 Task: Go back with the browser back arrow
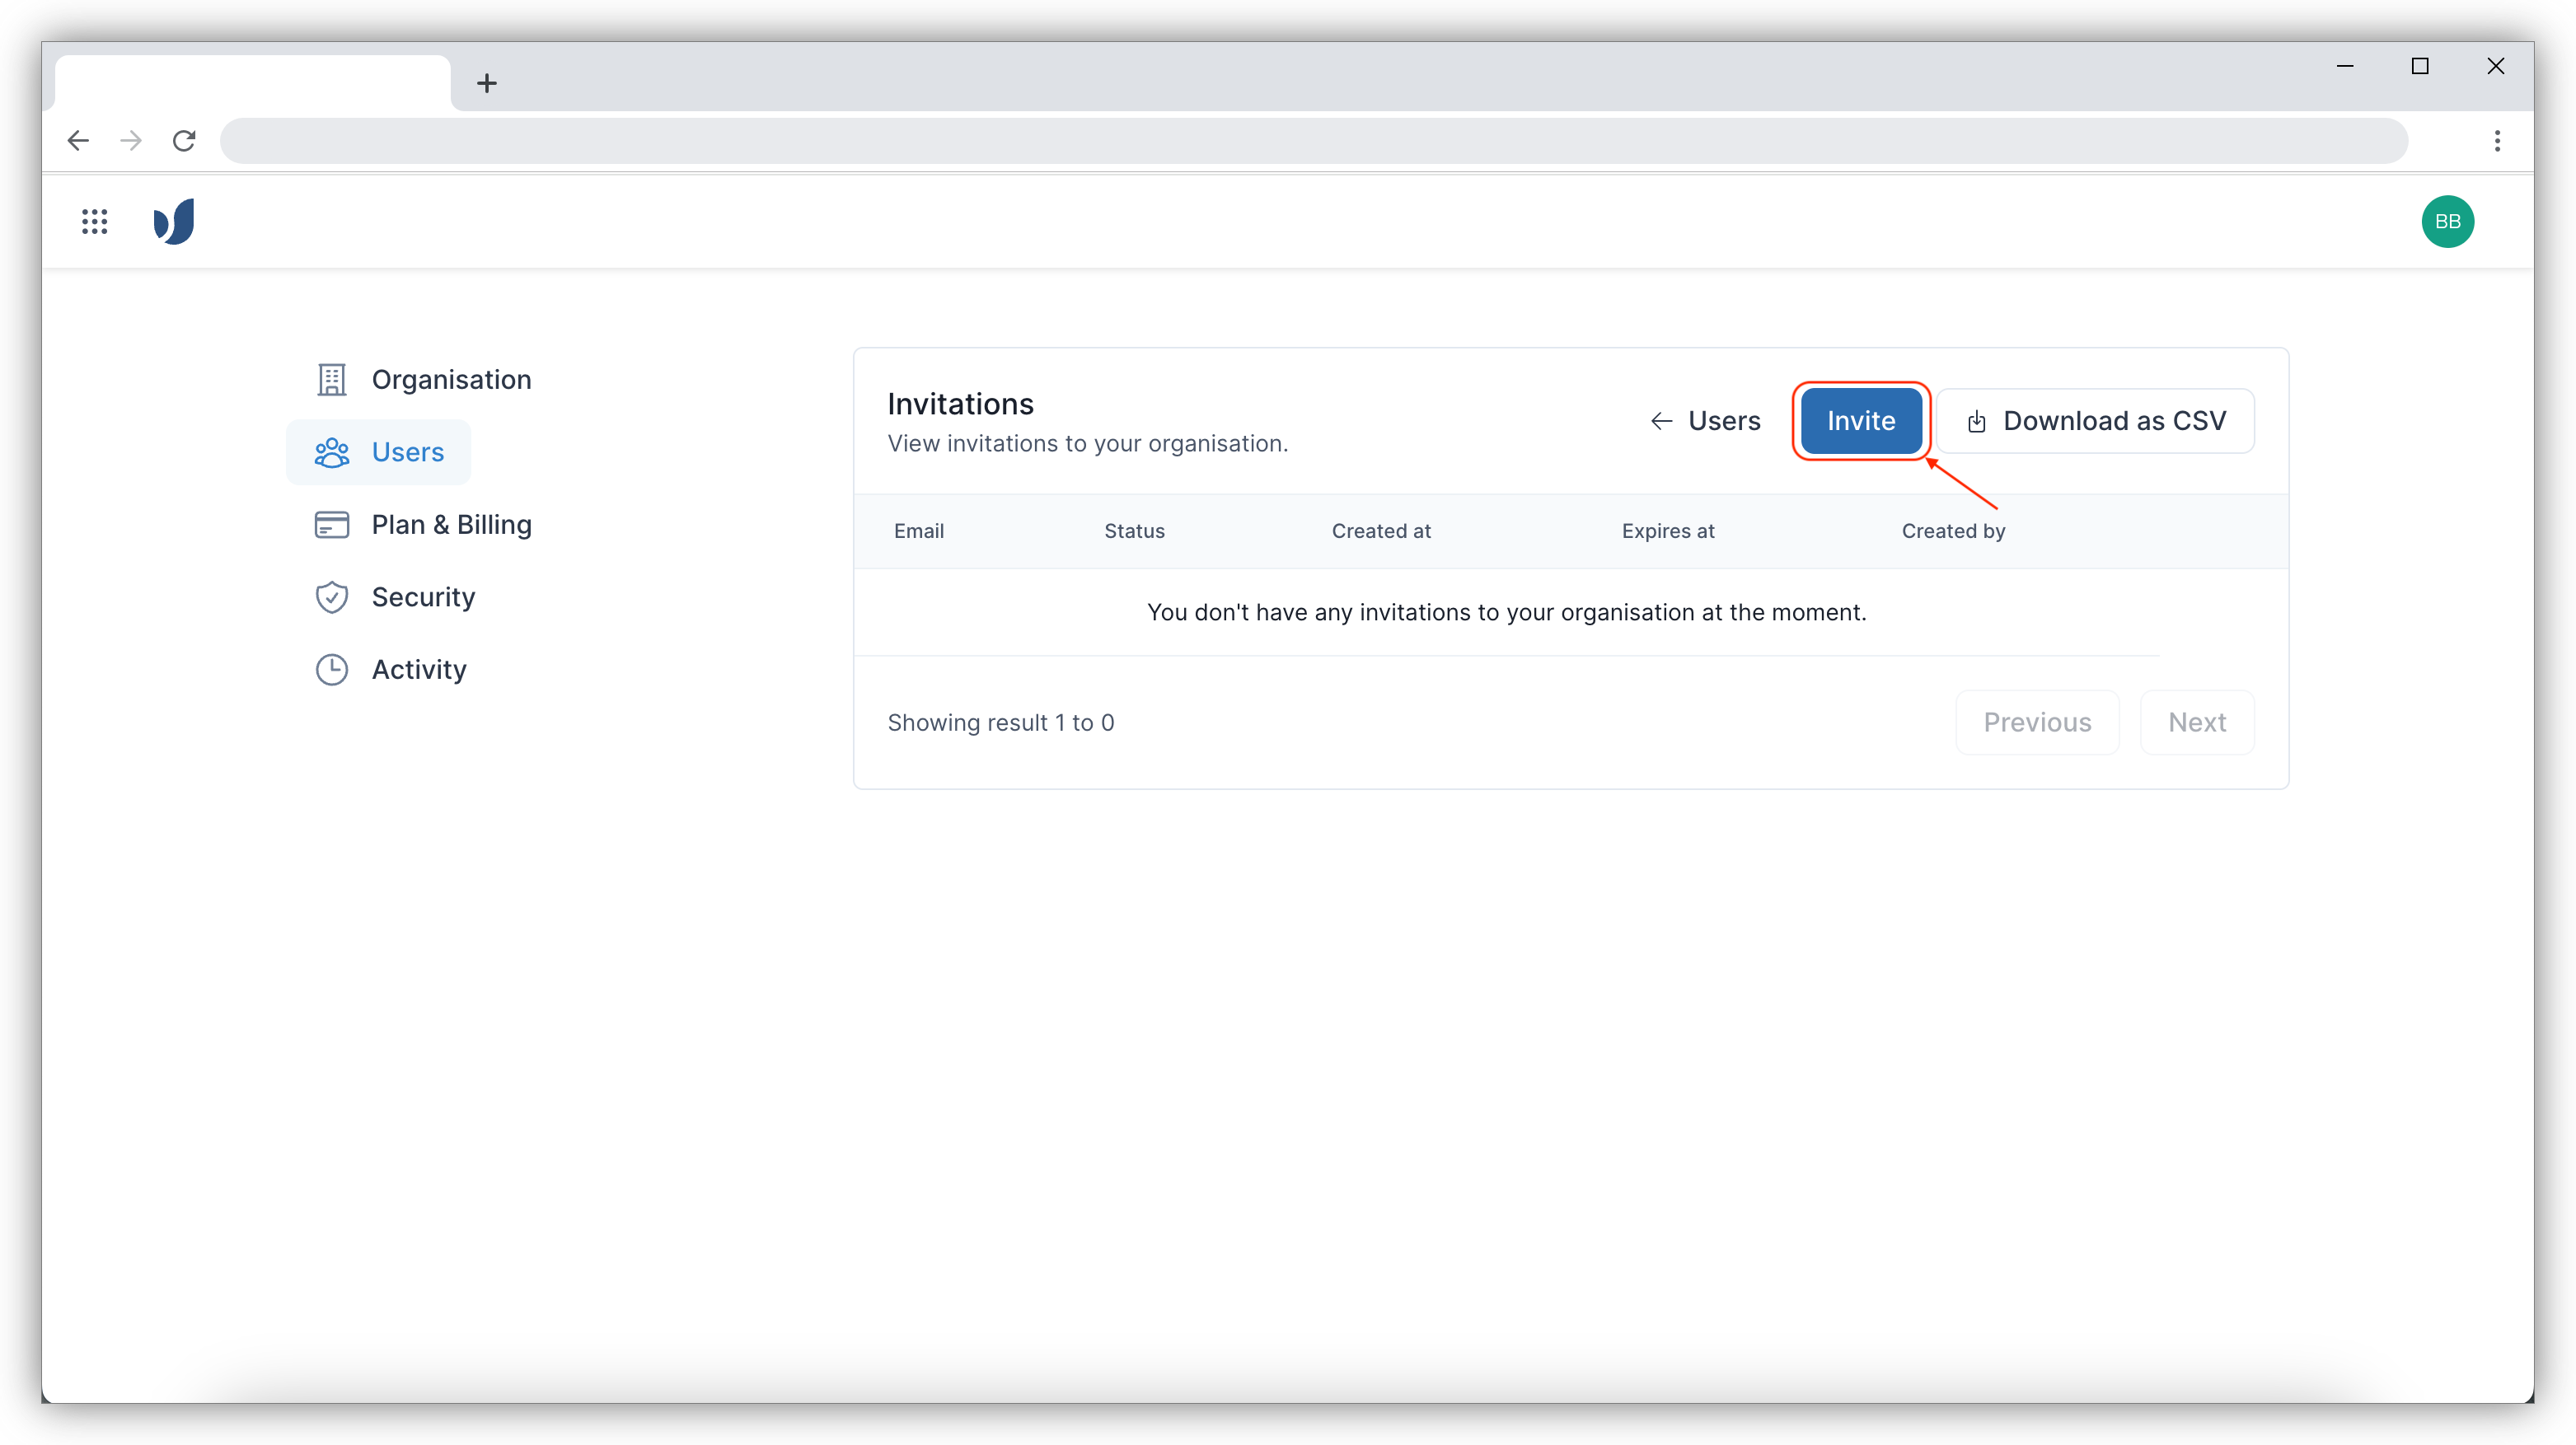click(78, 141)
